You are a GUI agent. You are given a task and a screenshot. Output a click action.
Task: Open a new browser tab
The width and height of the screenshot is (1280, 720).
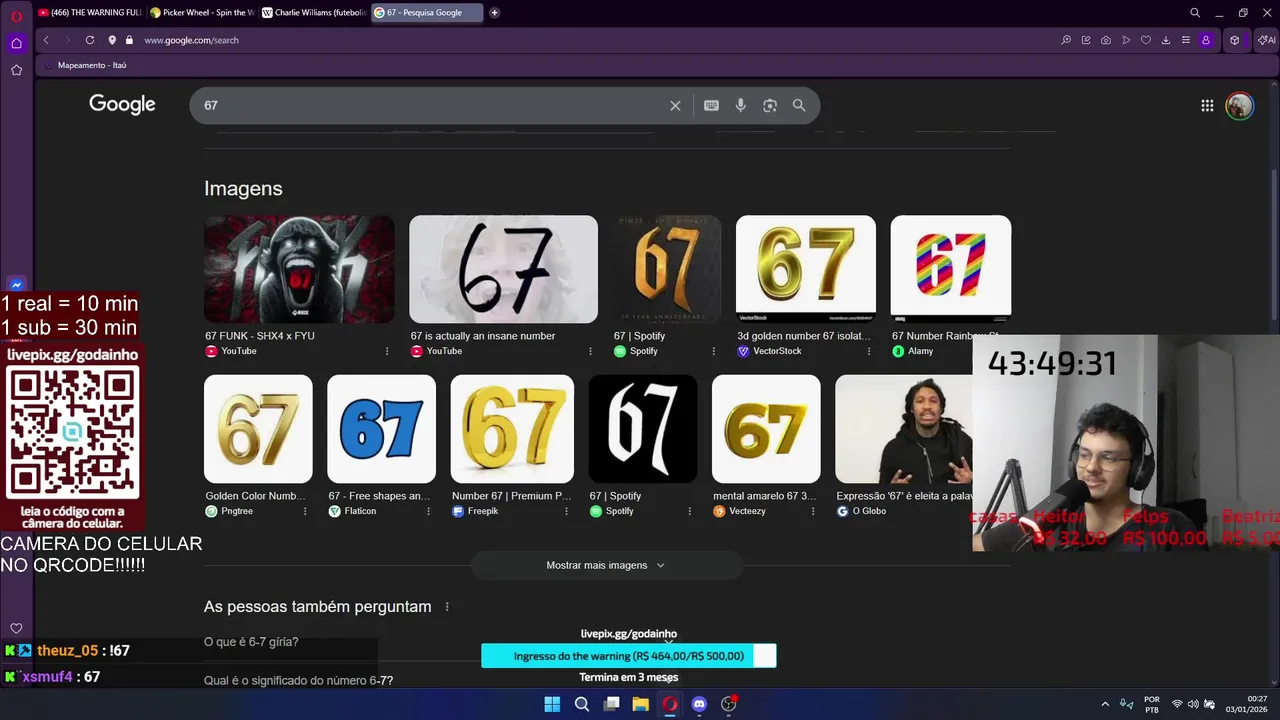[495, 13]
